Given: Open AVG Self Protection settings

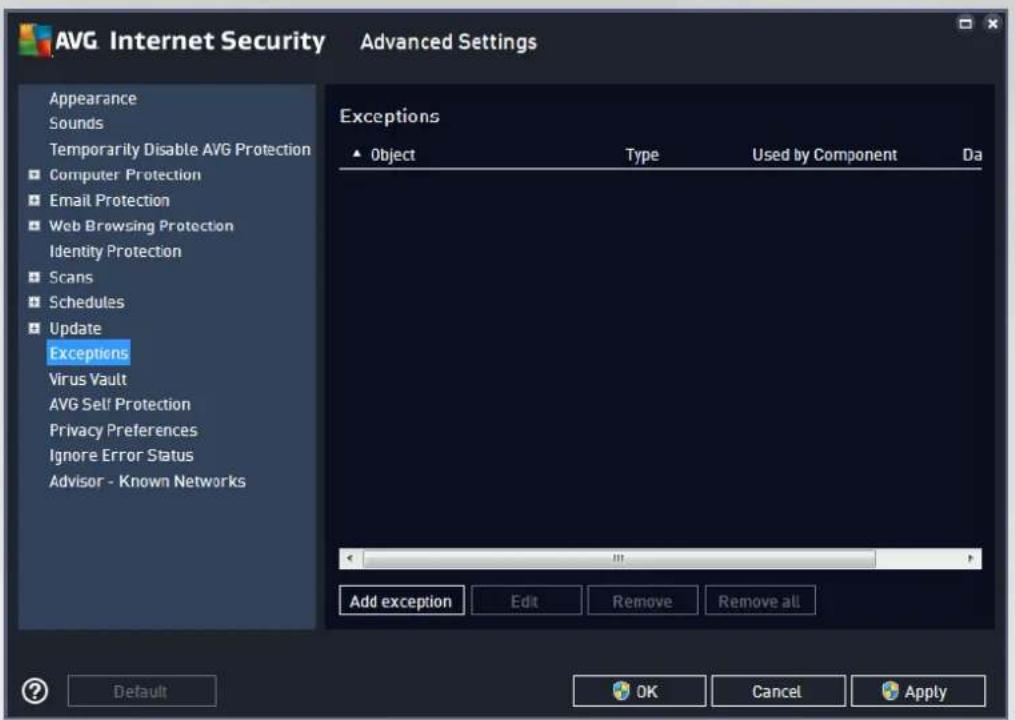Looking at the screenshot, I should (120, 405).
